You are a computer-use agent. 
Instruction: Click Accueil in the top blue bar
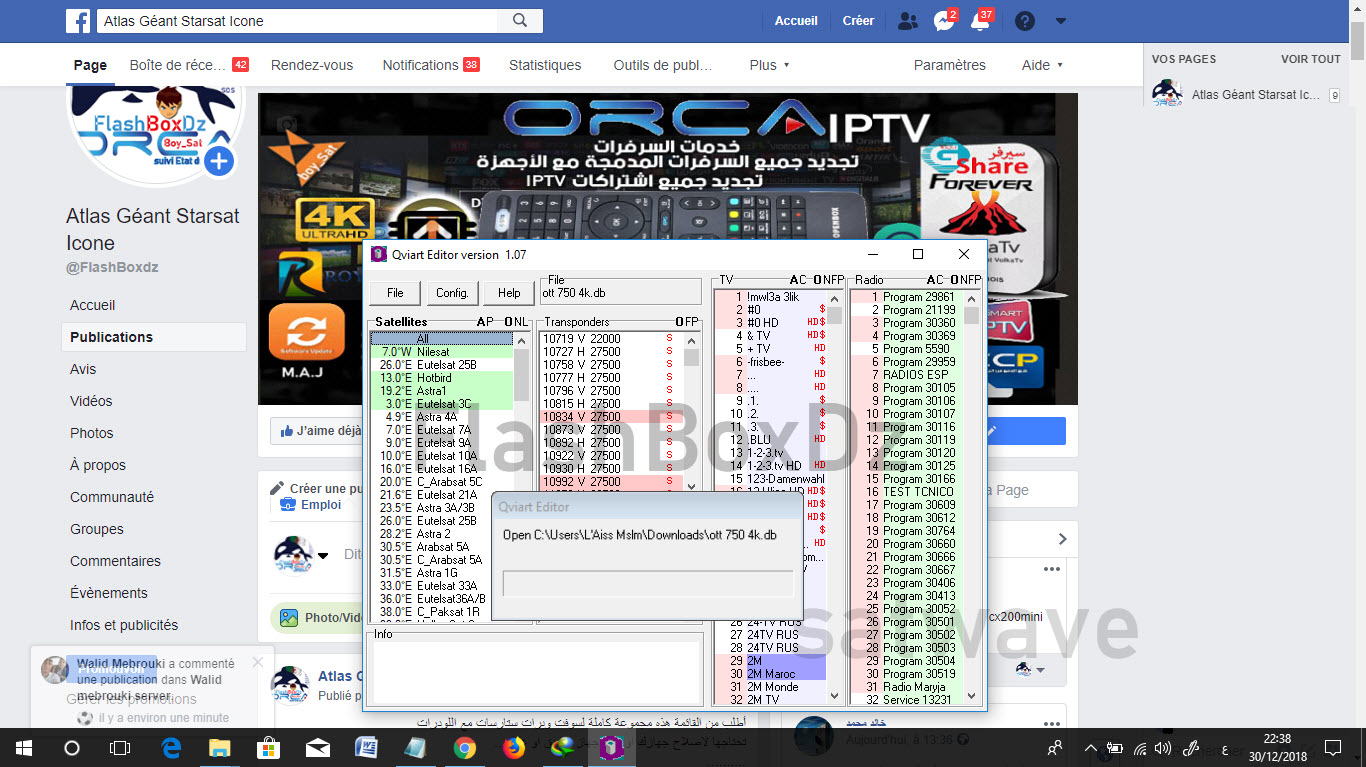click(796, 21)
